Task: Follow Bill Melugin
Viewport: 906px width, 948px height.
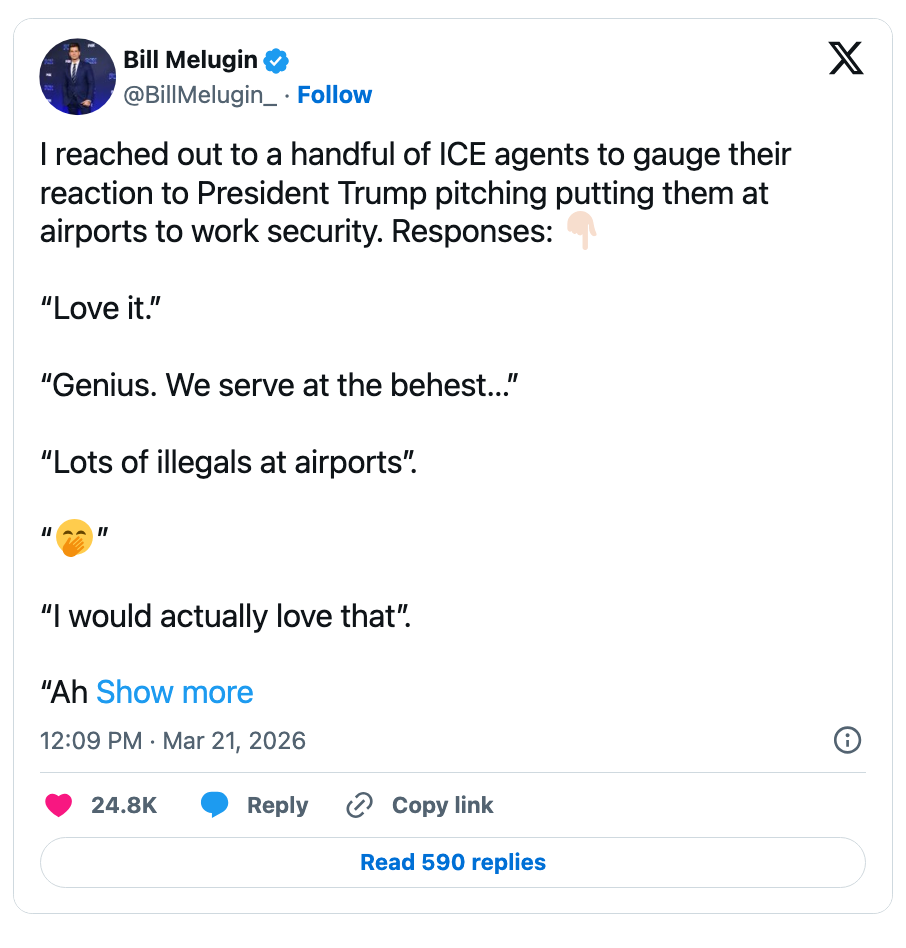Action: (334, 95)
